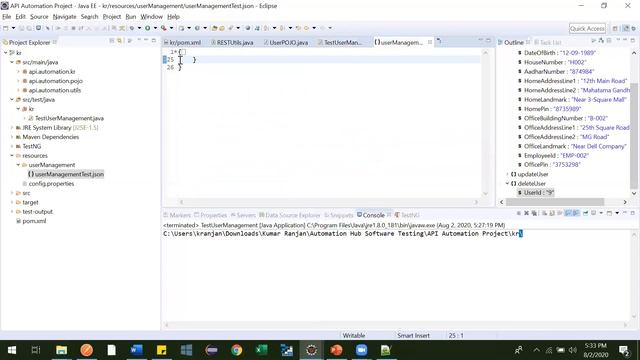This screenshot has width=640, height=360.
Task: Switch to the UserPOJO.java editor tab
Action: [x=286, y=42]
